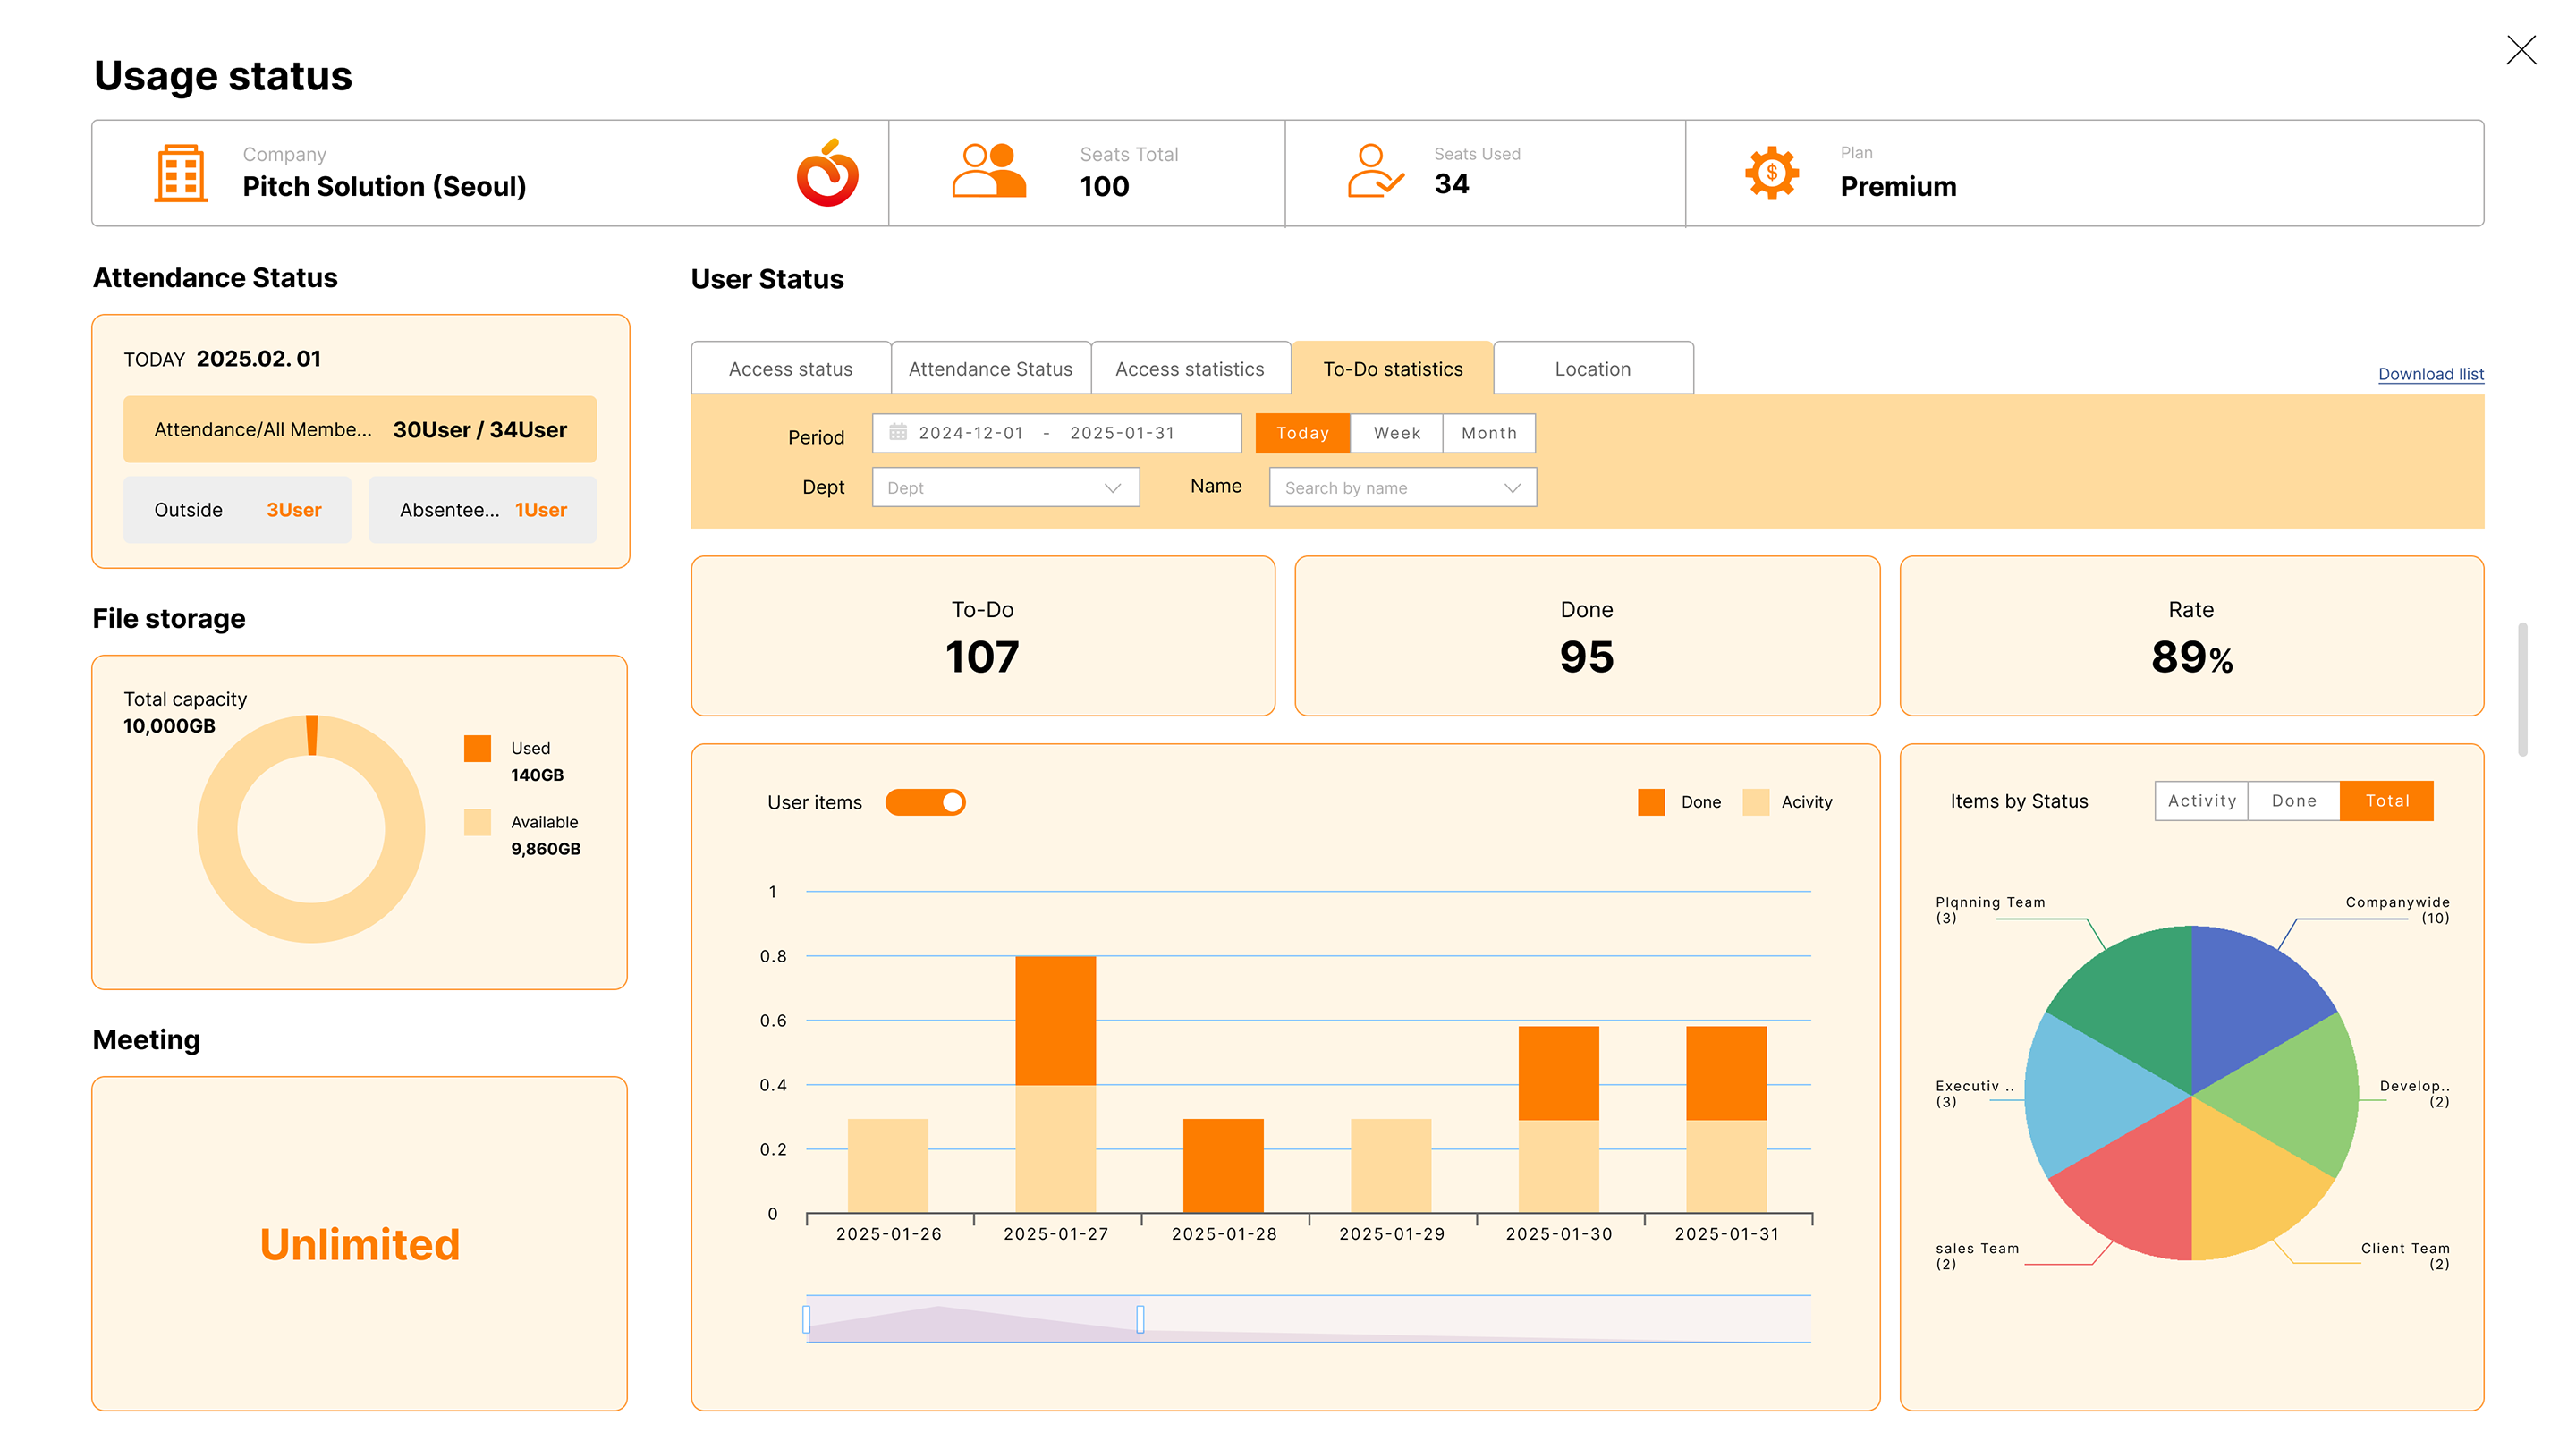This screenshot has height=1449, width=2576.
Task: Open the Location tab
Action: (1593, 368)
